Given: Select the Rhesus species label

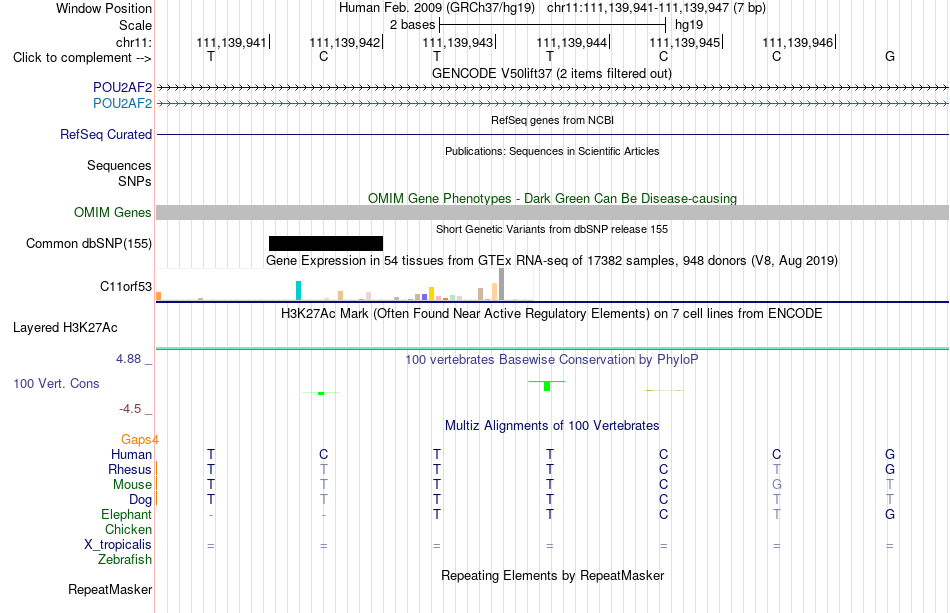Looking at the screenshot, I should point(129,469).
